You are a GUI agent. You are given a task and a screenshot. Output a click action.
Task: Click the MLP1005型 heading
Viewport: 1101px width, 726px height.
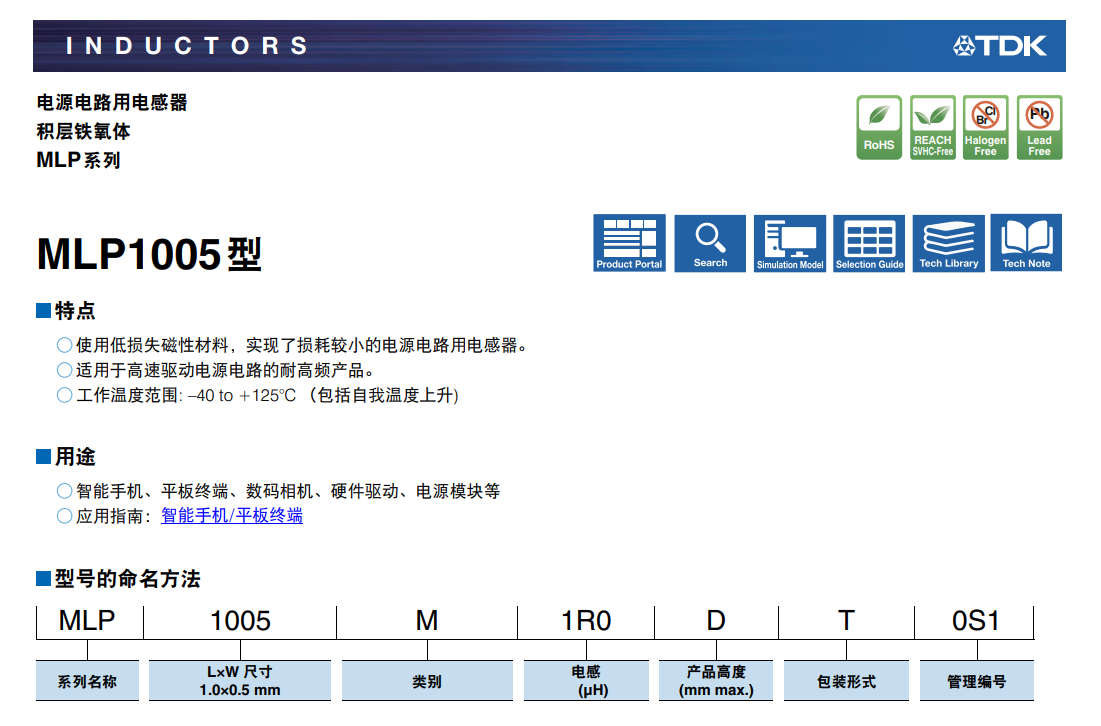149,254
